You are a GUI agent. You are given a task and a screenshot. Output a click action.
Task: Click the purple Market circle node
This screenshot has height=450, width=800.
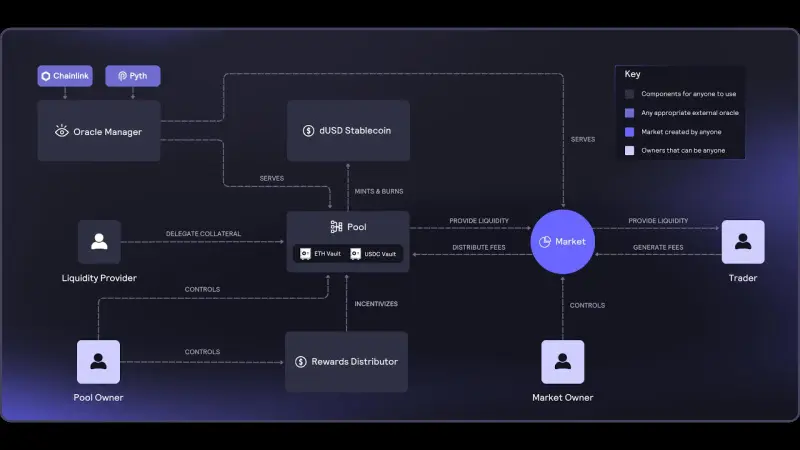(563, 242)
